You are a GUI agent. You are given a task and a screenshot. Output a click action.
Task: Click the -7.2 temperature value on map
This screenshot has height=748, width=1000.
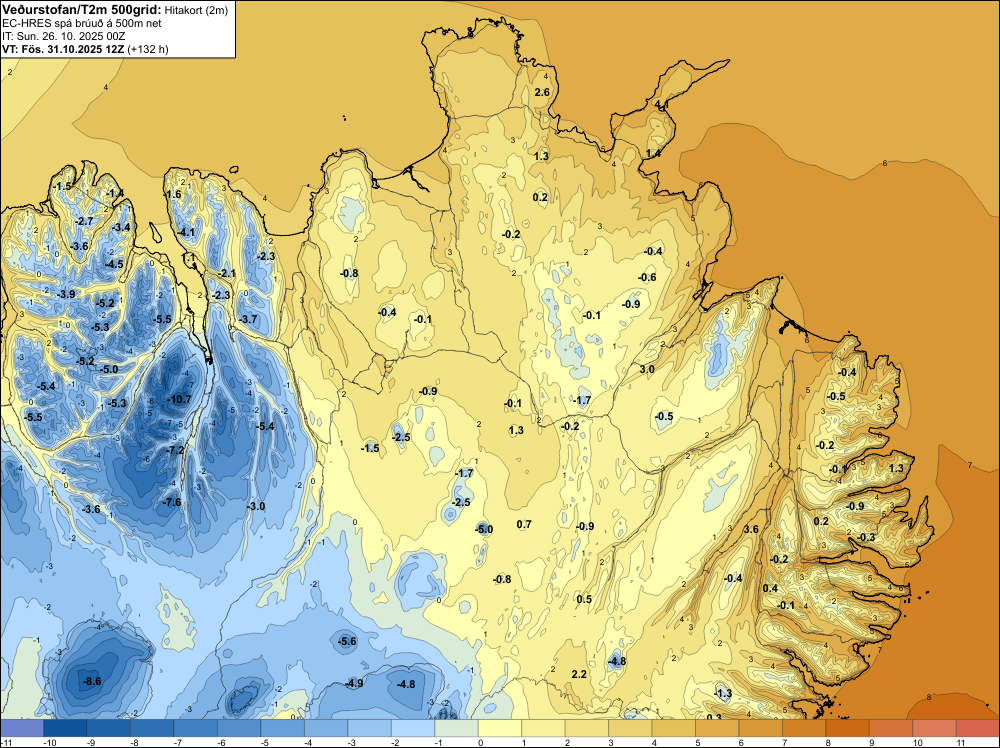(175, 450)
